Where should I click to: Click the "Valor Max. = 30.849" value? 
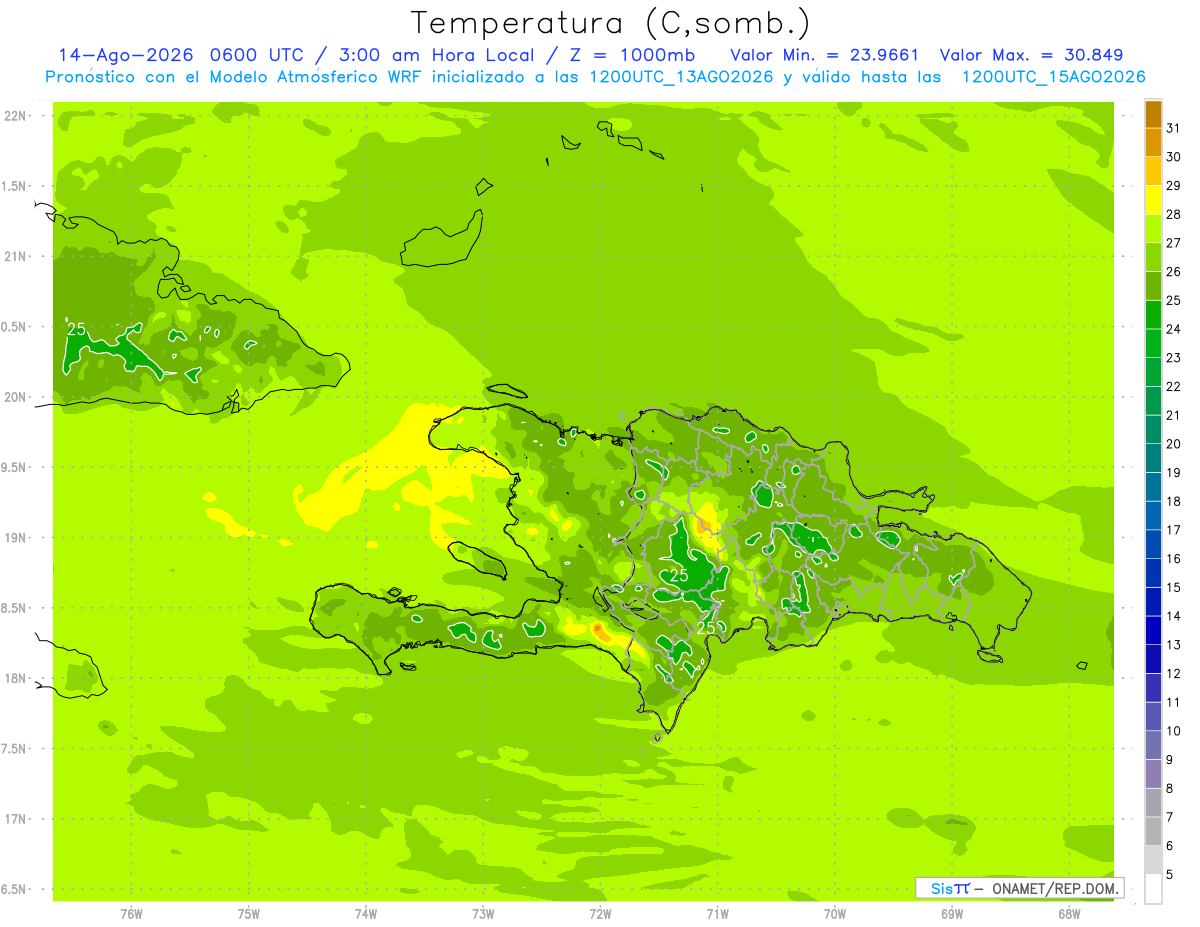click(1033, 55)
